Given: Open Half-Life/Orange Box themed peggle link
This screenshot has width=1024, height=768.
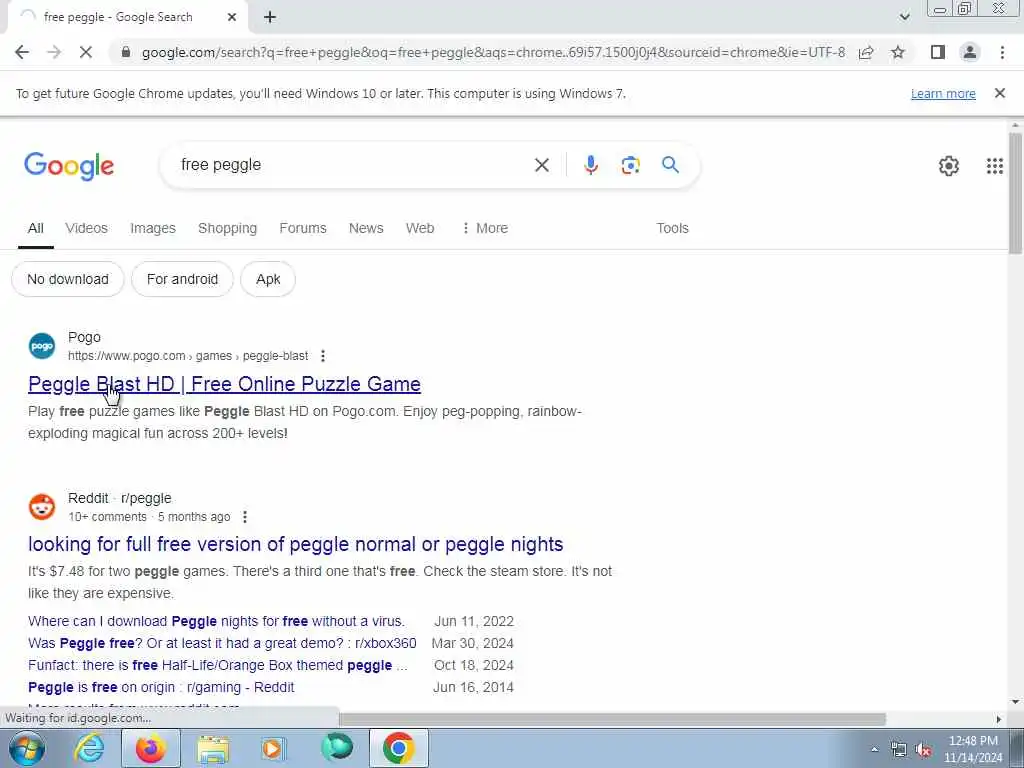Looking at the screenshot, I should pos(217,665).
